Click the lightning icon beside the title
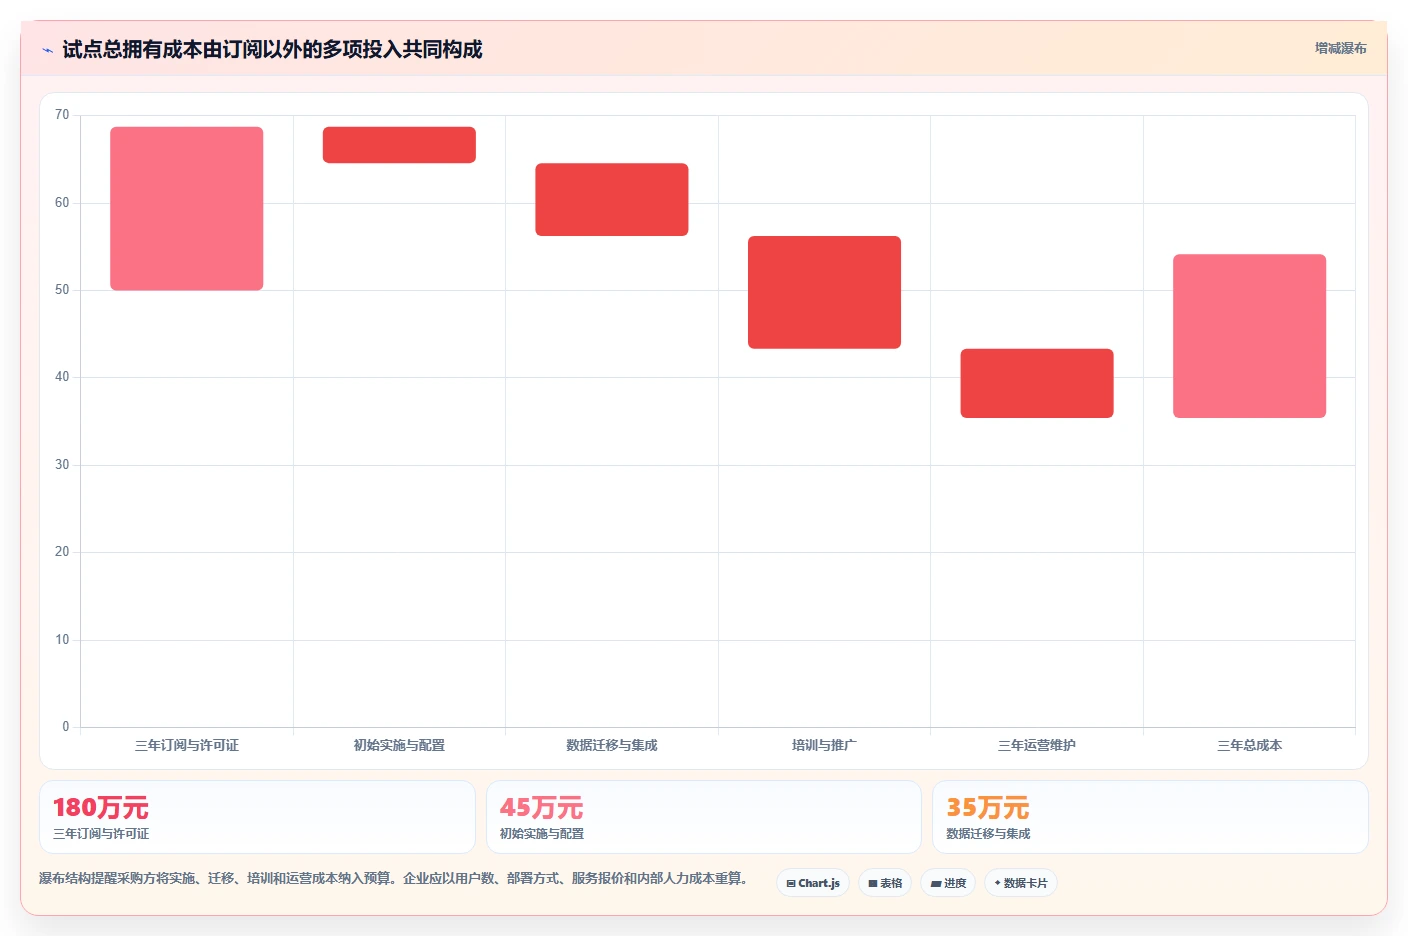This screenshot has width=1408, height=936. 47,50
